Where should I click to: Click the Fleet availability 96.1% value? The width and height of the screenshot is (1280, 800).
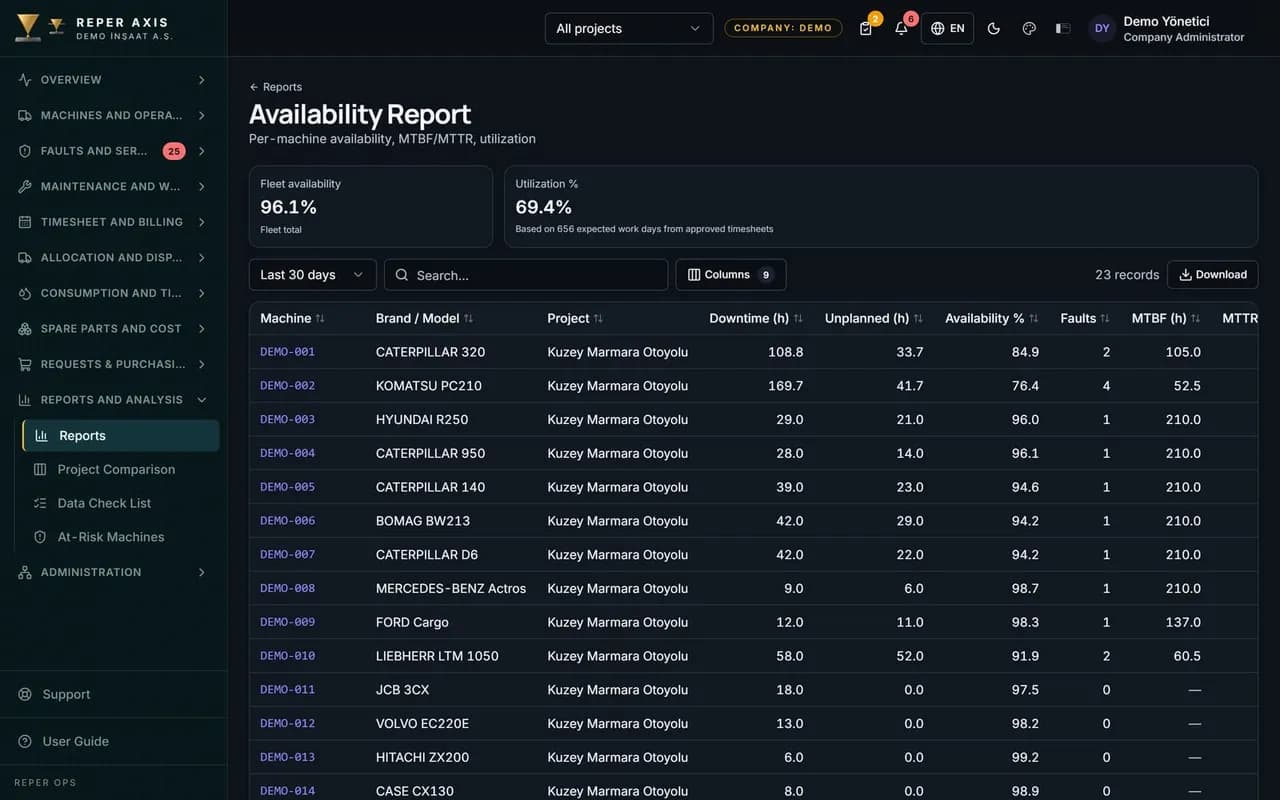tap(288, 207)
